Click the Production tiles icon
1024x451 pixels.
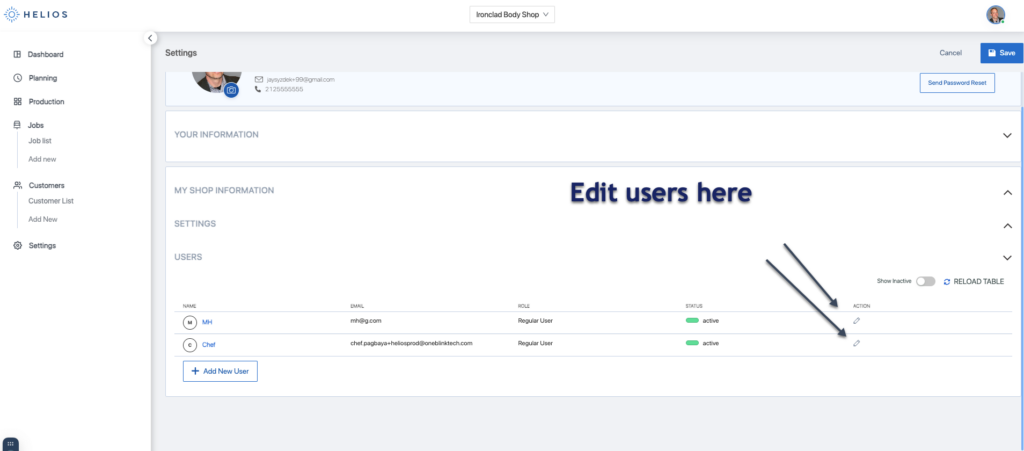[18, 101]
